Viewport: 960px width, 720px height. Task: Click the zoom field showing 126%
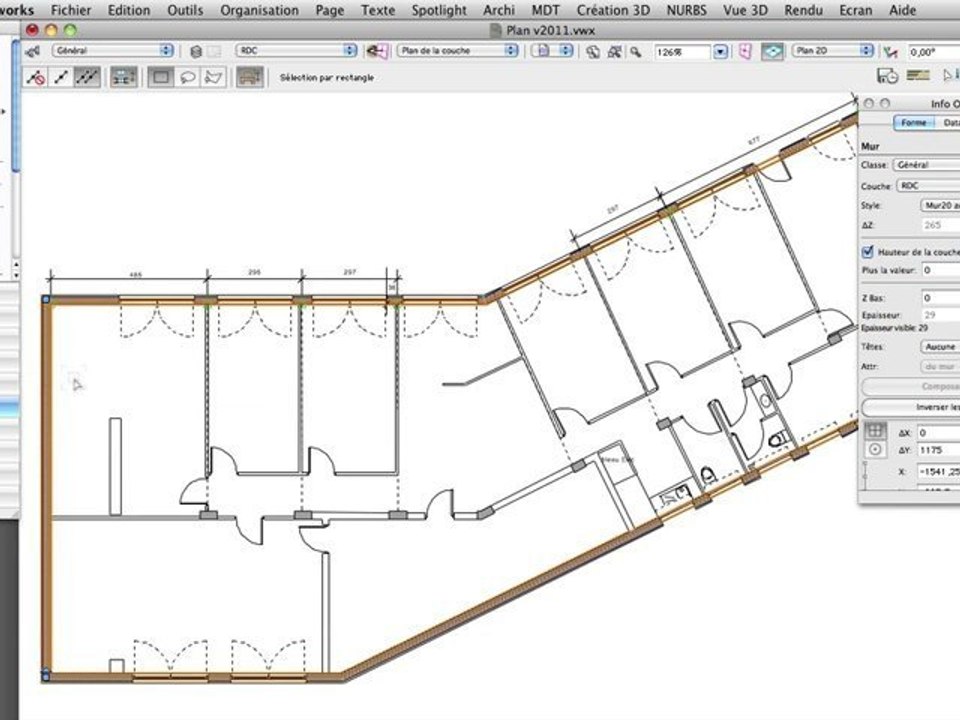coord(682,52)
